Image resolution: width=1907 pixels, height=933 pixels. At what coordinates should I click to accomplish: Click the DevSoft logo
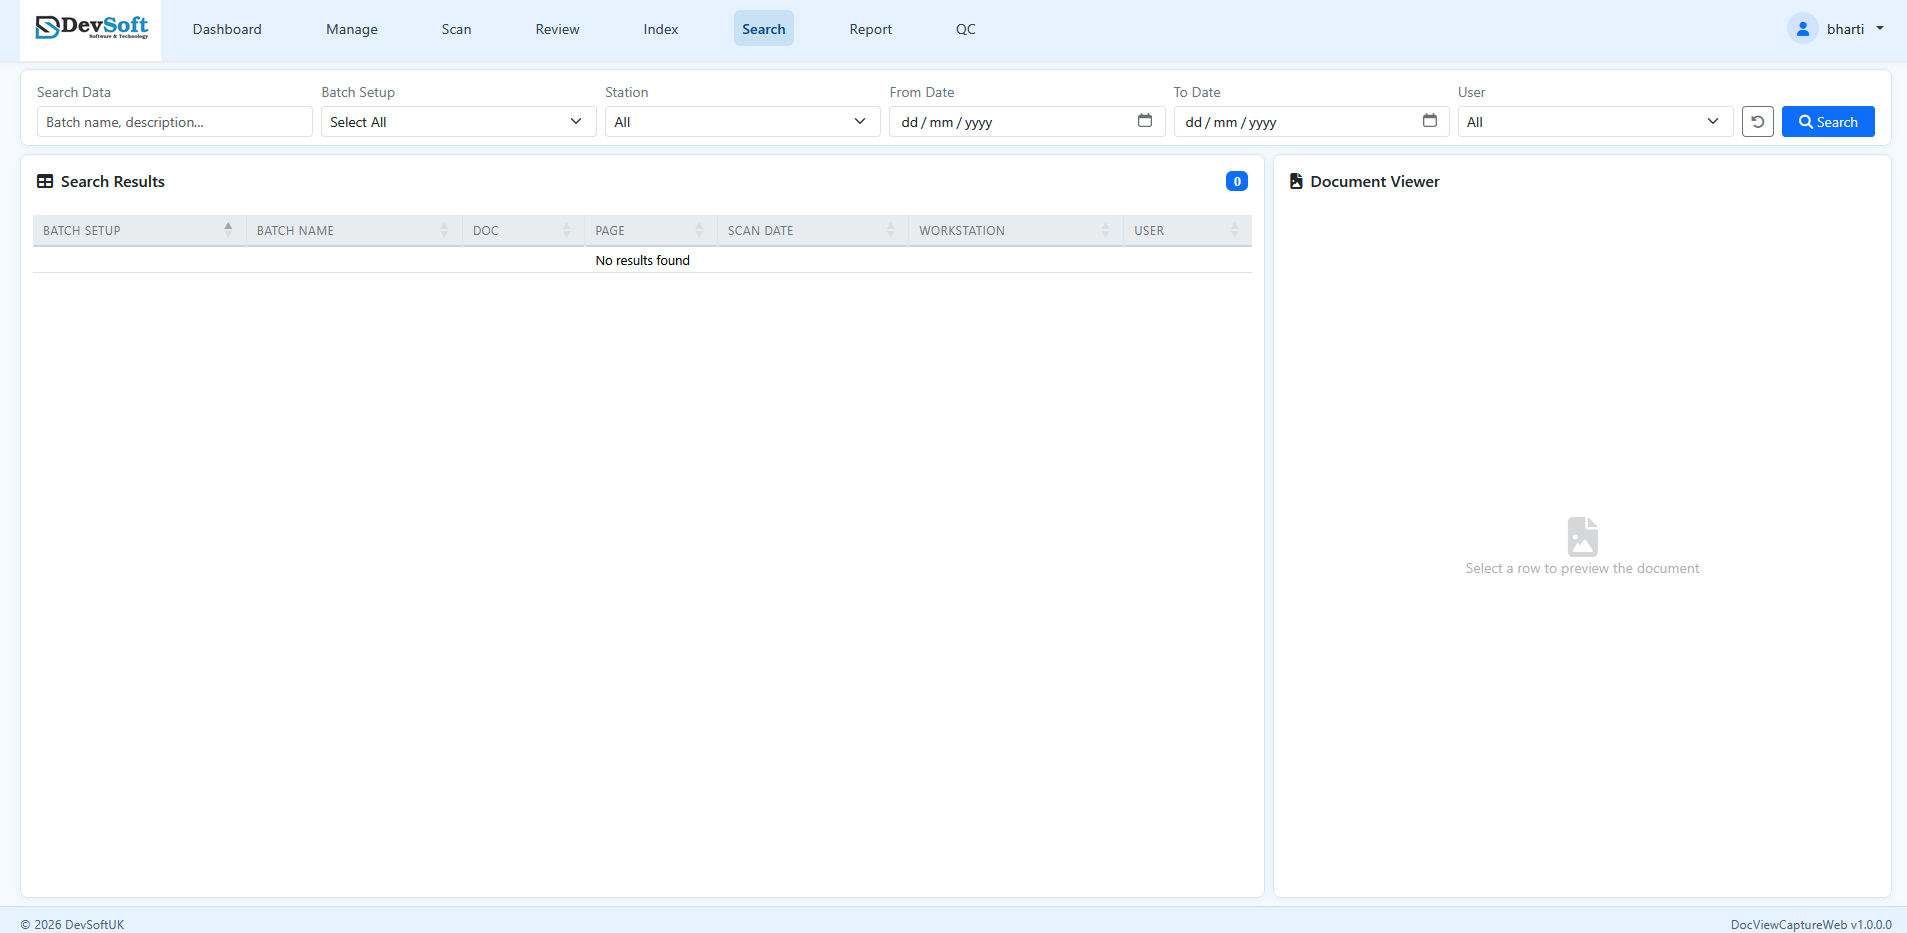click(x=91, y=28)
